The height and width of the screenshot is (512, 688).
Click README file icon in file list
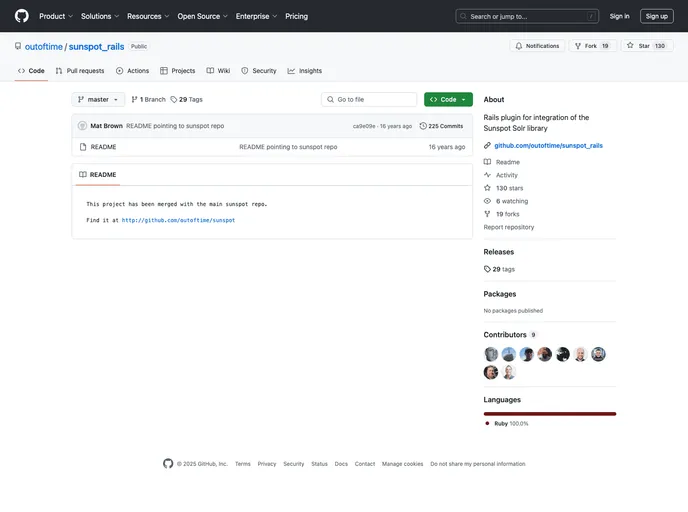tap(83, 147)
